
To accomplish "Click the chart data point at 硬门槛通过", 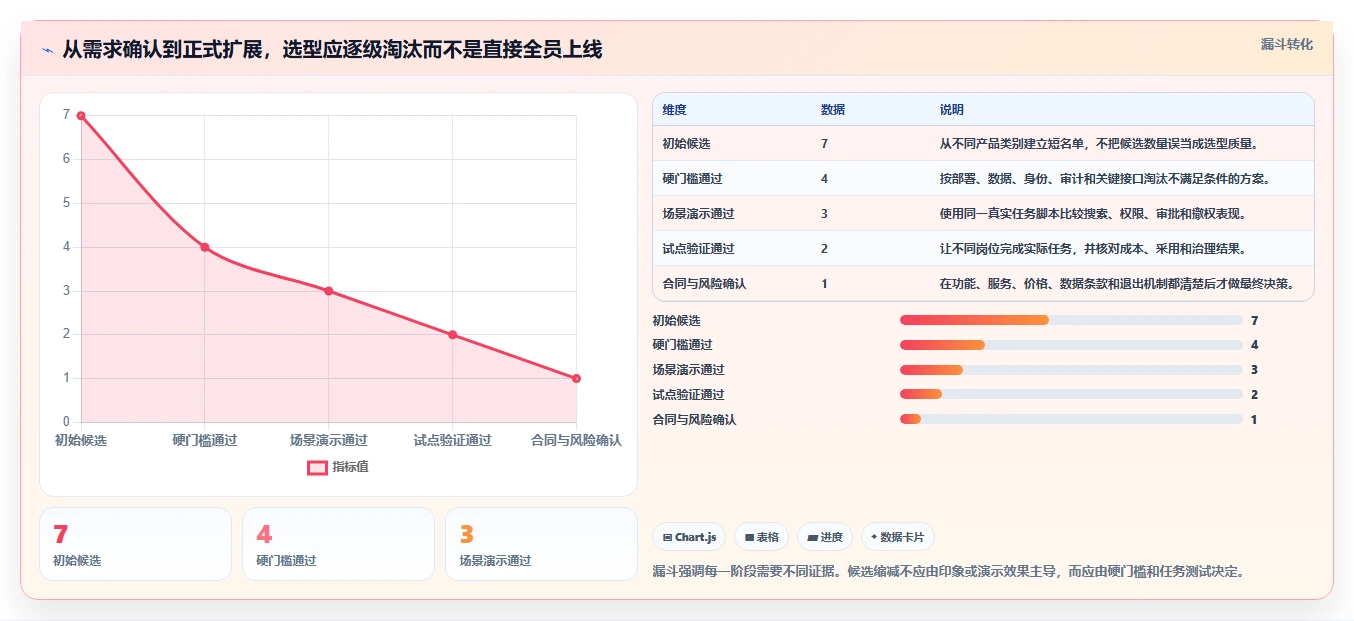I will [x=205, y=247].
